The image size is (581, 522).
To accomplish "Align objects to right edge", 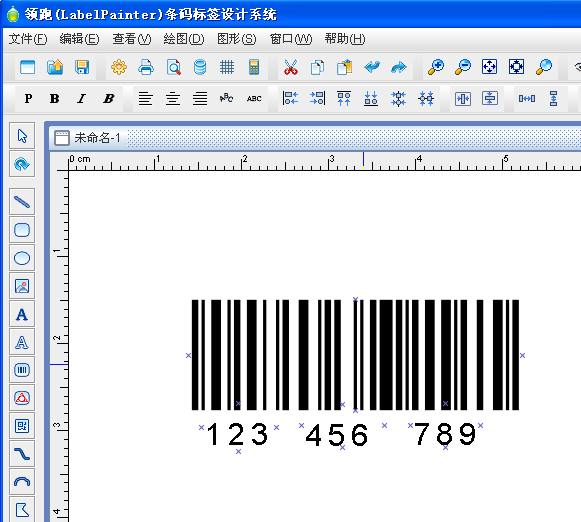I will tap(317, 99).
